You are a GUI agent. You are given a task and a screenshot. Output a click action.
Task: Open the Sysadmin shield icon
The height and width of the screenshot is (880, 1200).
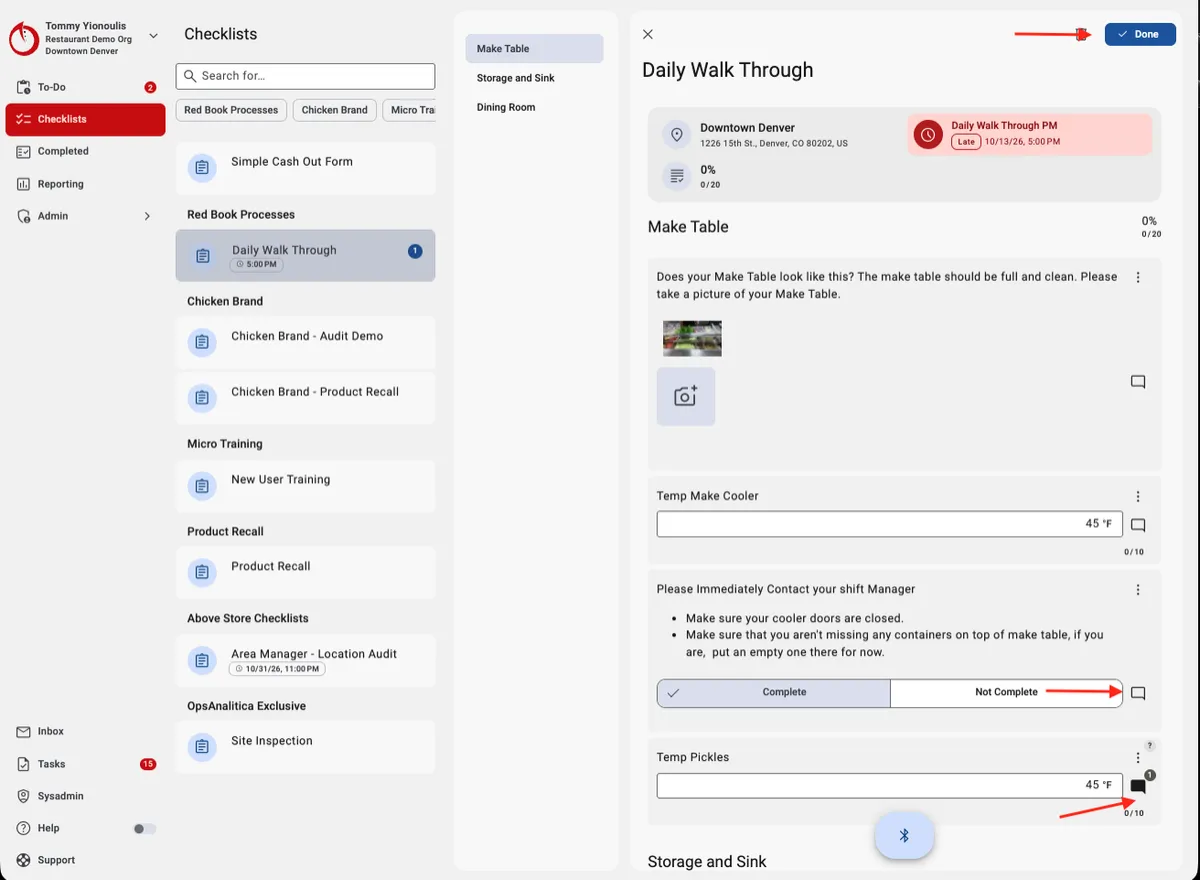pyautogui.click(x=24, y=796)
